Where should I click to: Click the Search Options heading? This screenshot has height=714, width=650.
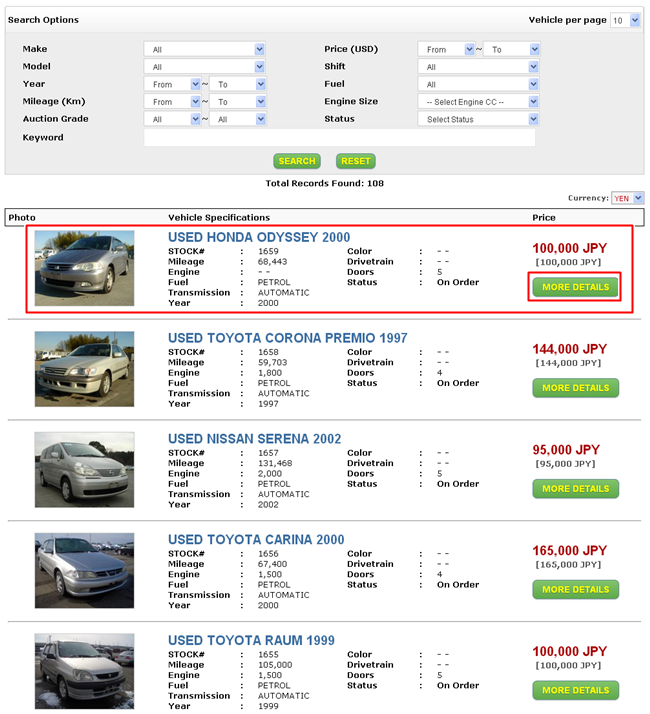pos(43,20)
